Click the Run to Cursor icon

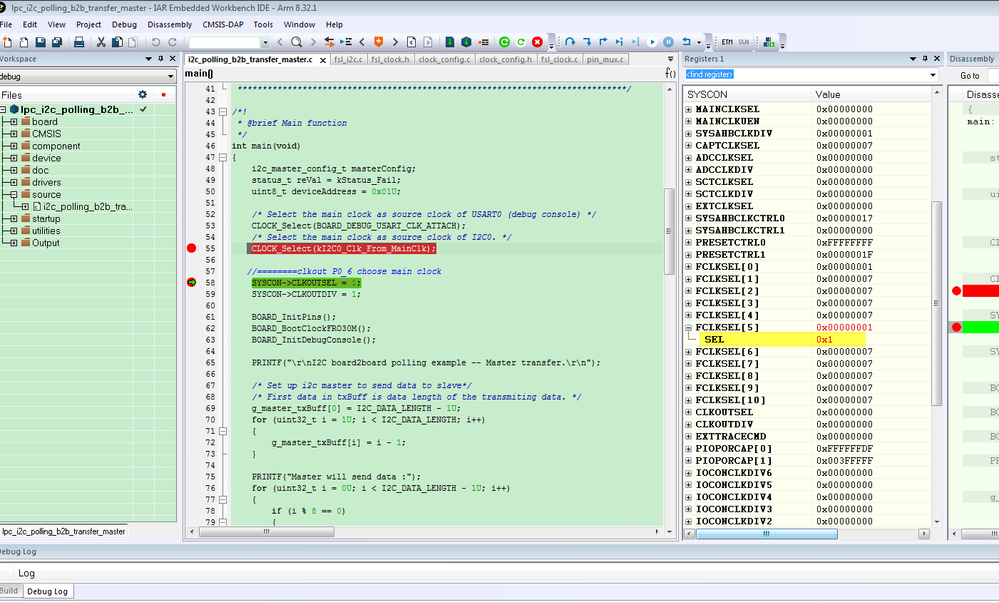pos(635,42)
